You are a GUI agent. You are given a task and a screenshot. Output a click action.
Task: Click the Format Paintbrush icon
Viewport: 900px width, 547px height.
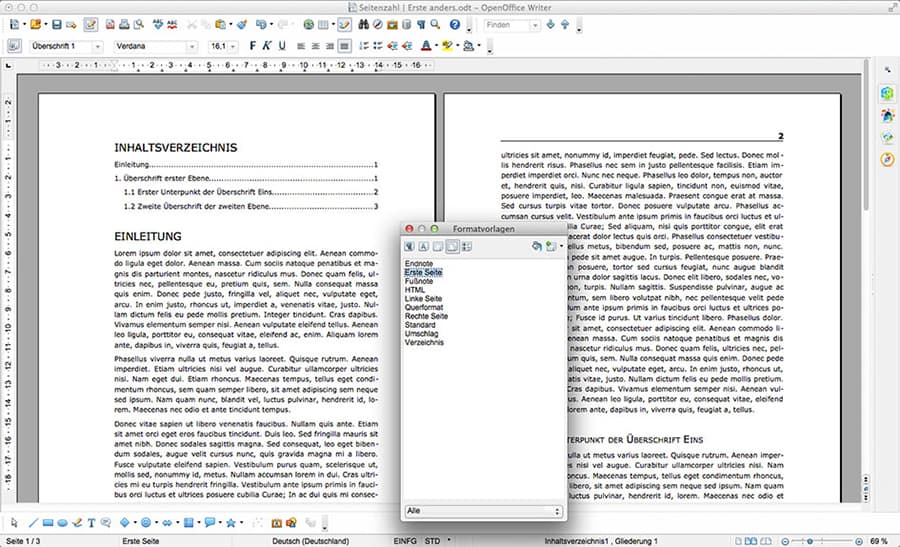coord(242,25)
